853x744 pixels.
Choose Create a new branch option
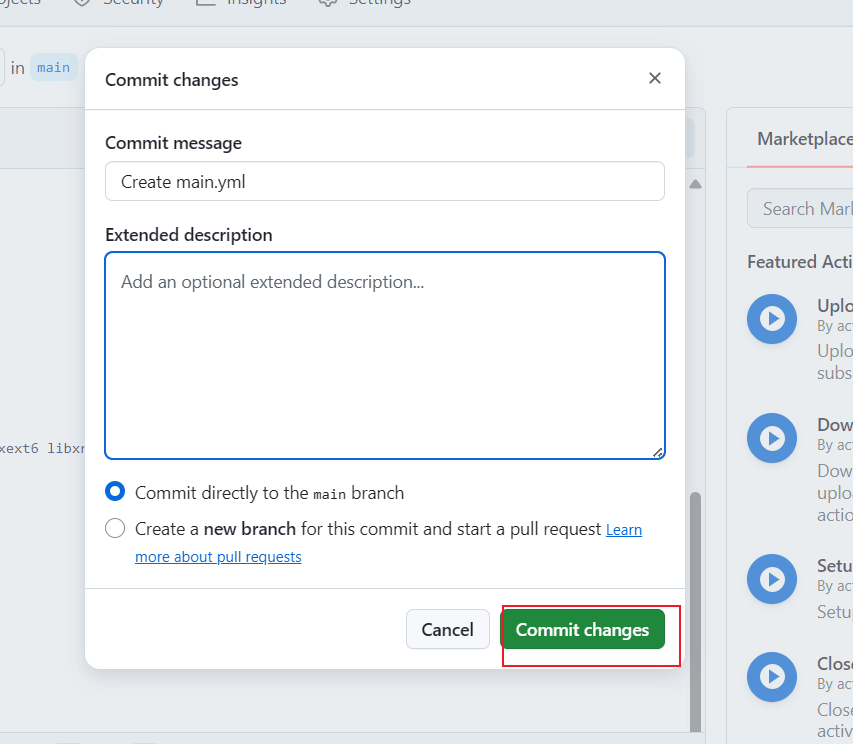pyautogui.click(x=115, y=528)
